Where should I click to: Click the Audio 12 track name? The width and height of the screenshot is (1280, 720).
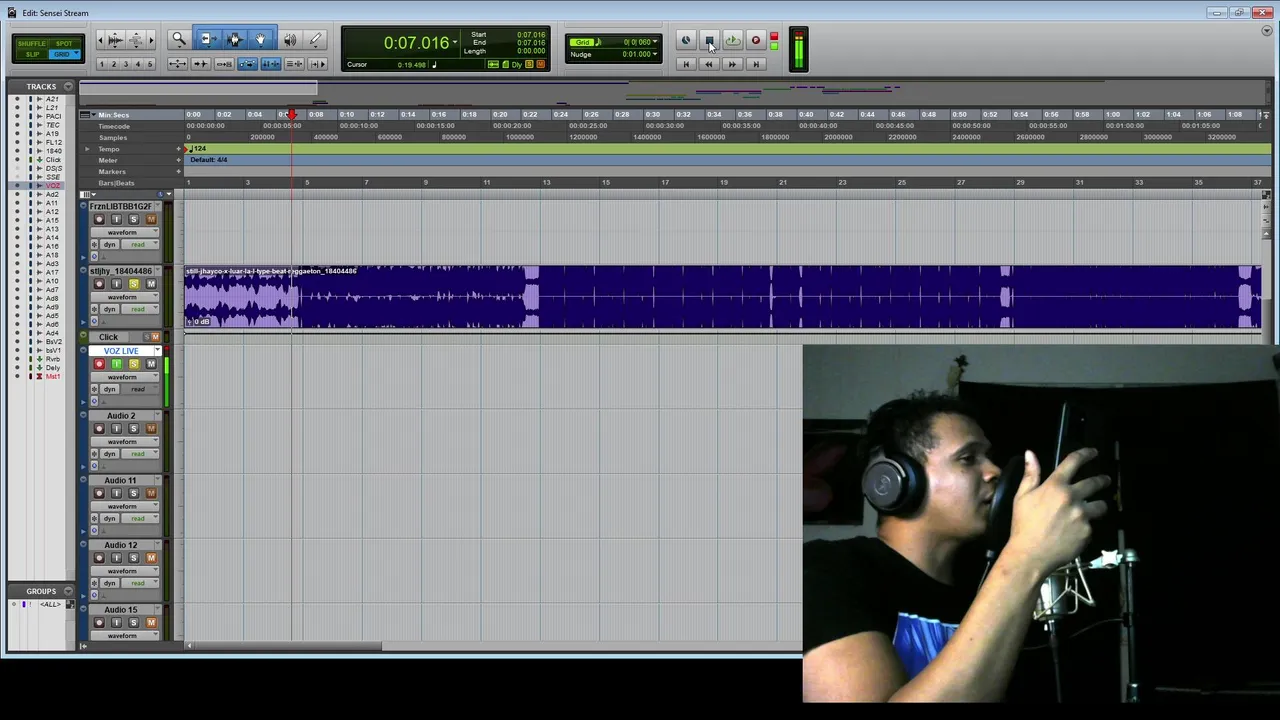[121, 545]
